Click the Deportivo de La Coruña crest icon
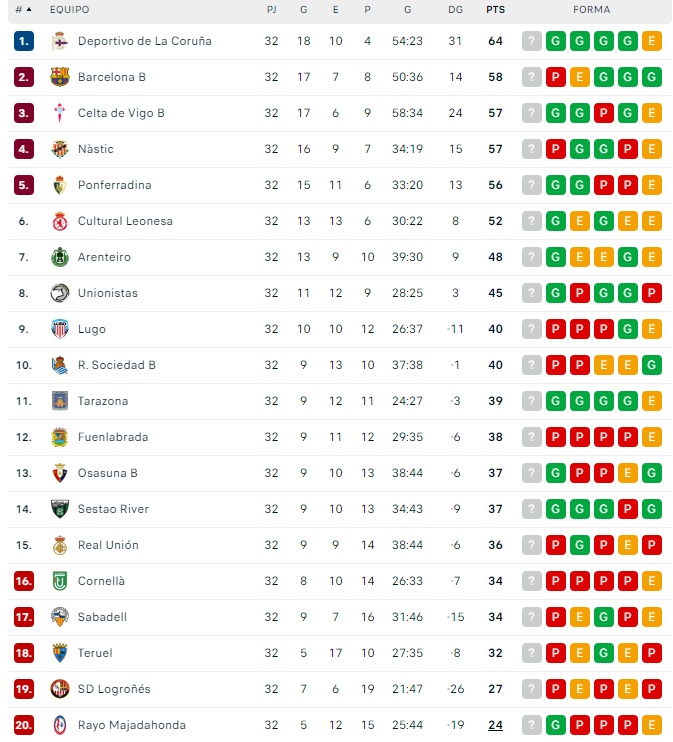 tap(60, 41)
